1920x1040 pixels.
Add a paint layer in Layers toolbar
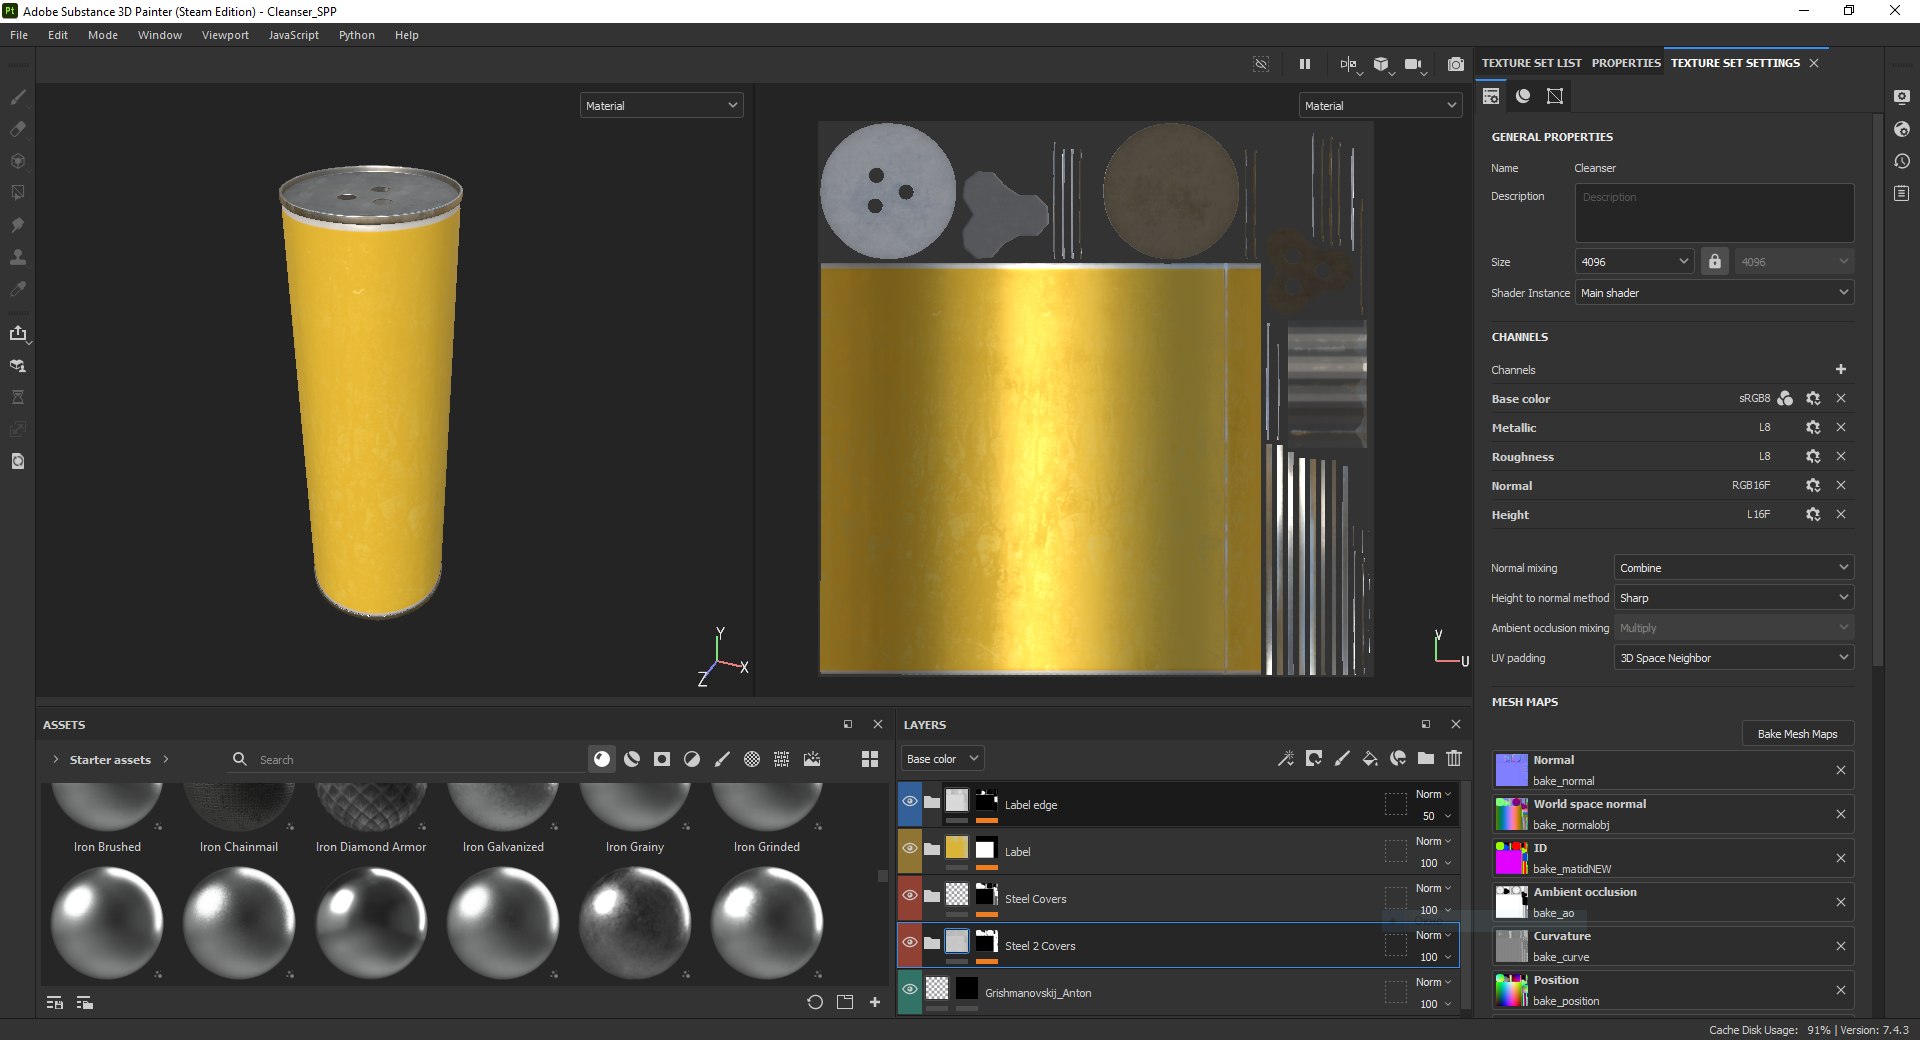pyautogui.click(x=1342, y=759)
